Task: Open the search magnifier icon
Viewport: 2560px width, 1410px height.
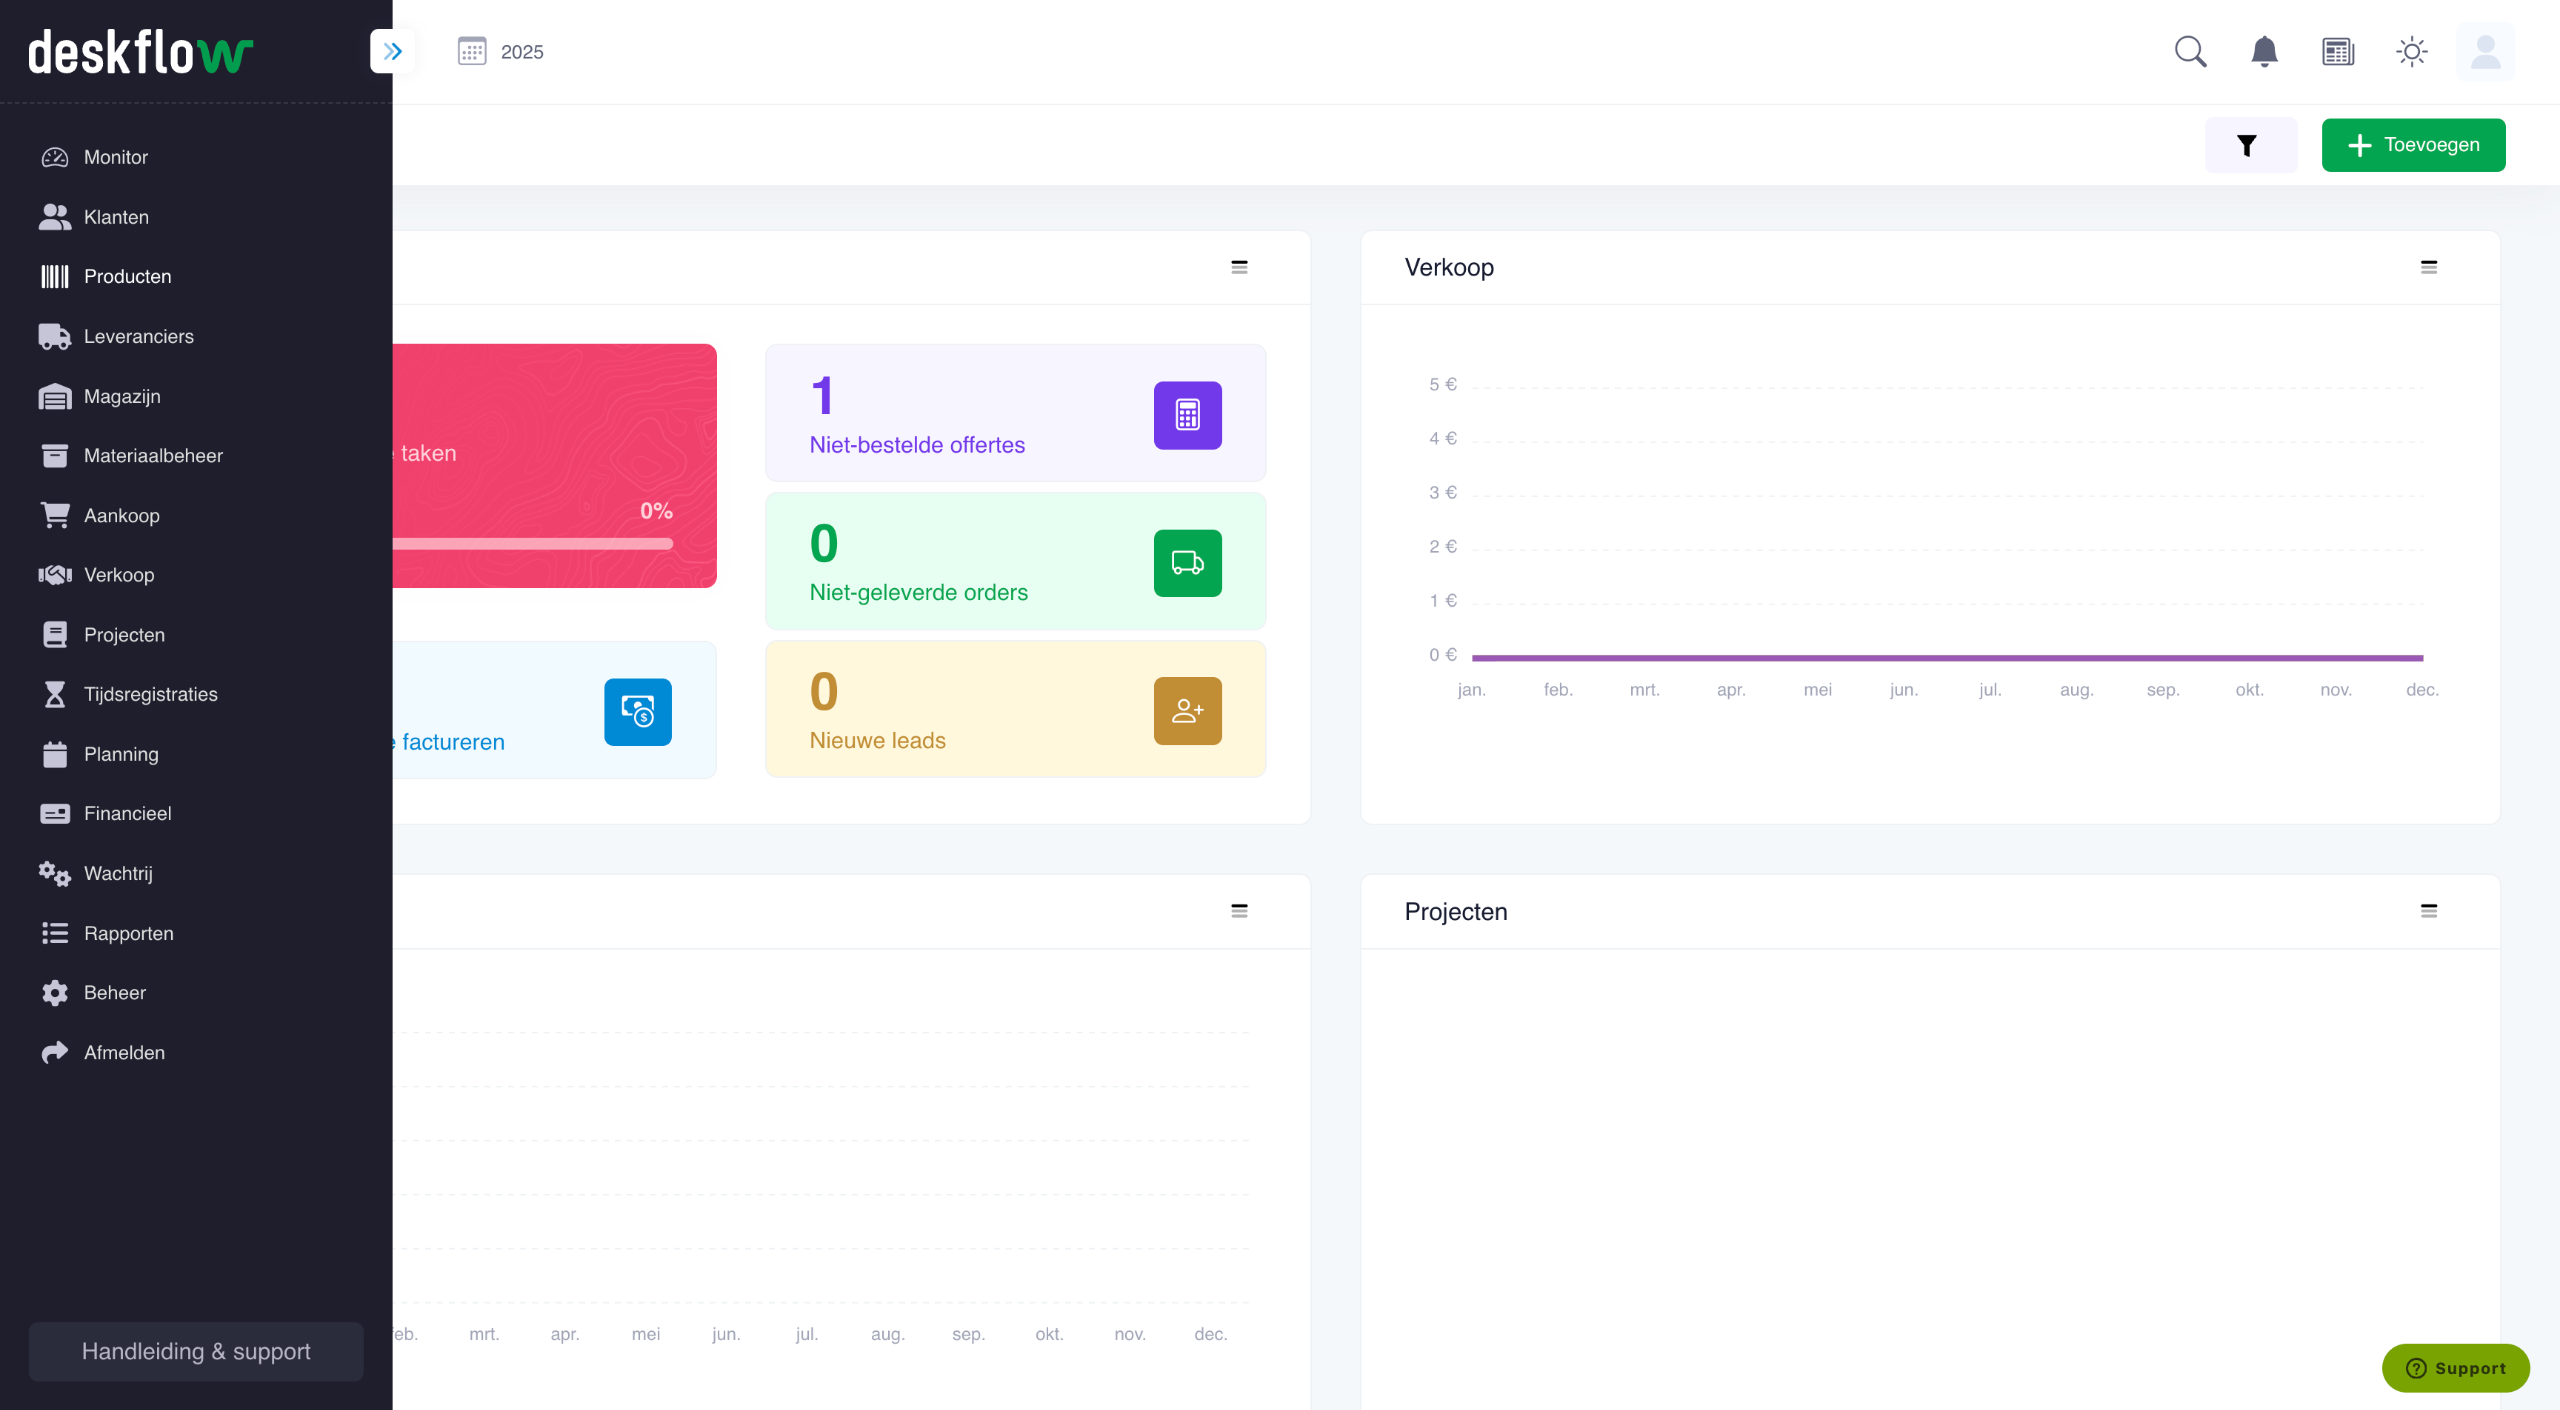Action: [x=2190, y=51]
